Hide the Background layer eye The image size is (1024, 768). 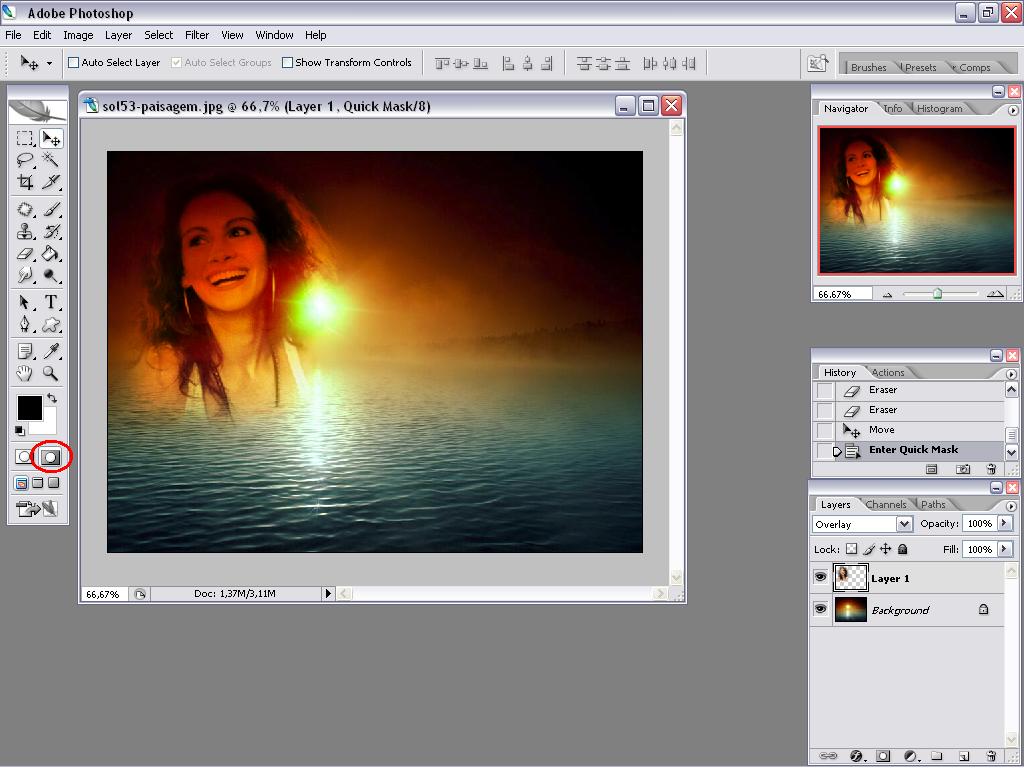[820, 609]
